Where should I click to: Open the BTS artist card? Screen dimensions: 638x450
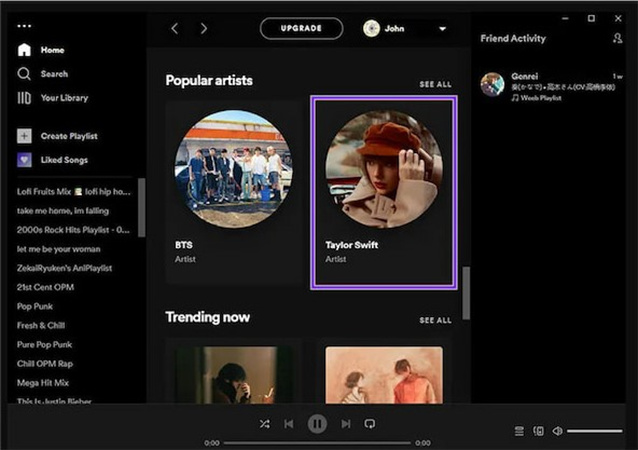click(x=232, y=190)
